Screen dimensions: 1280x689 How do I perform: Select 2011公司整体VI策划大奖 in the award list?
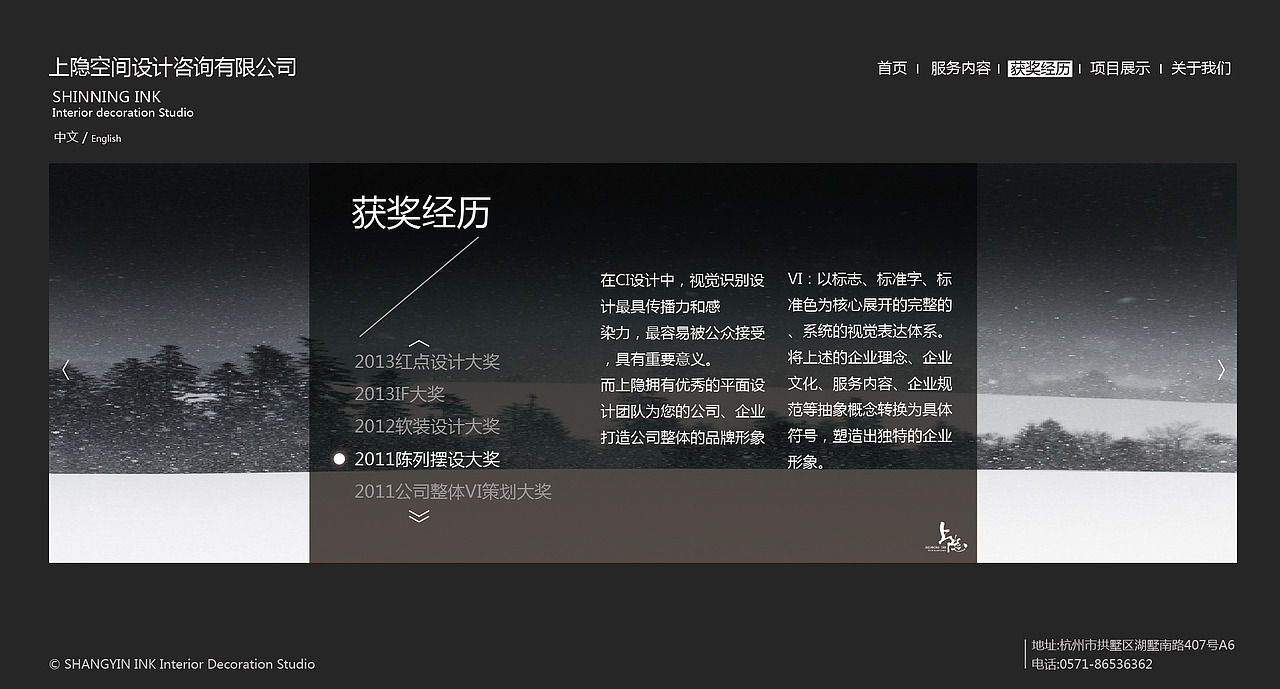click(453, 491)
